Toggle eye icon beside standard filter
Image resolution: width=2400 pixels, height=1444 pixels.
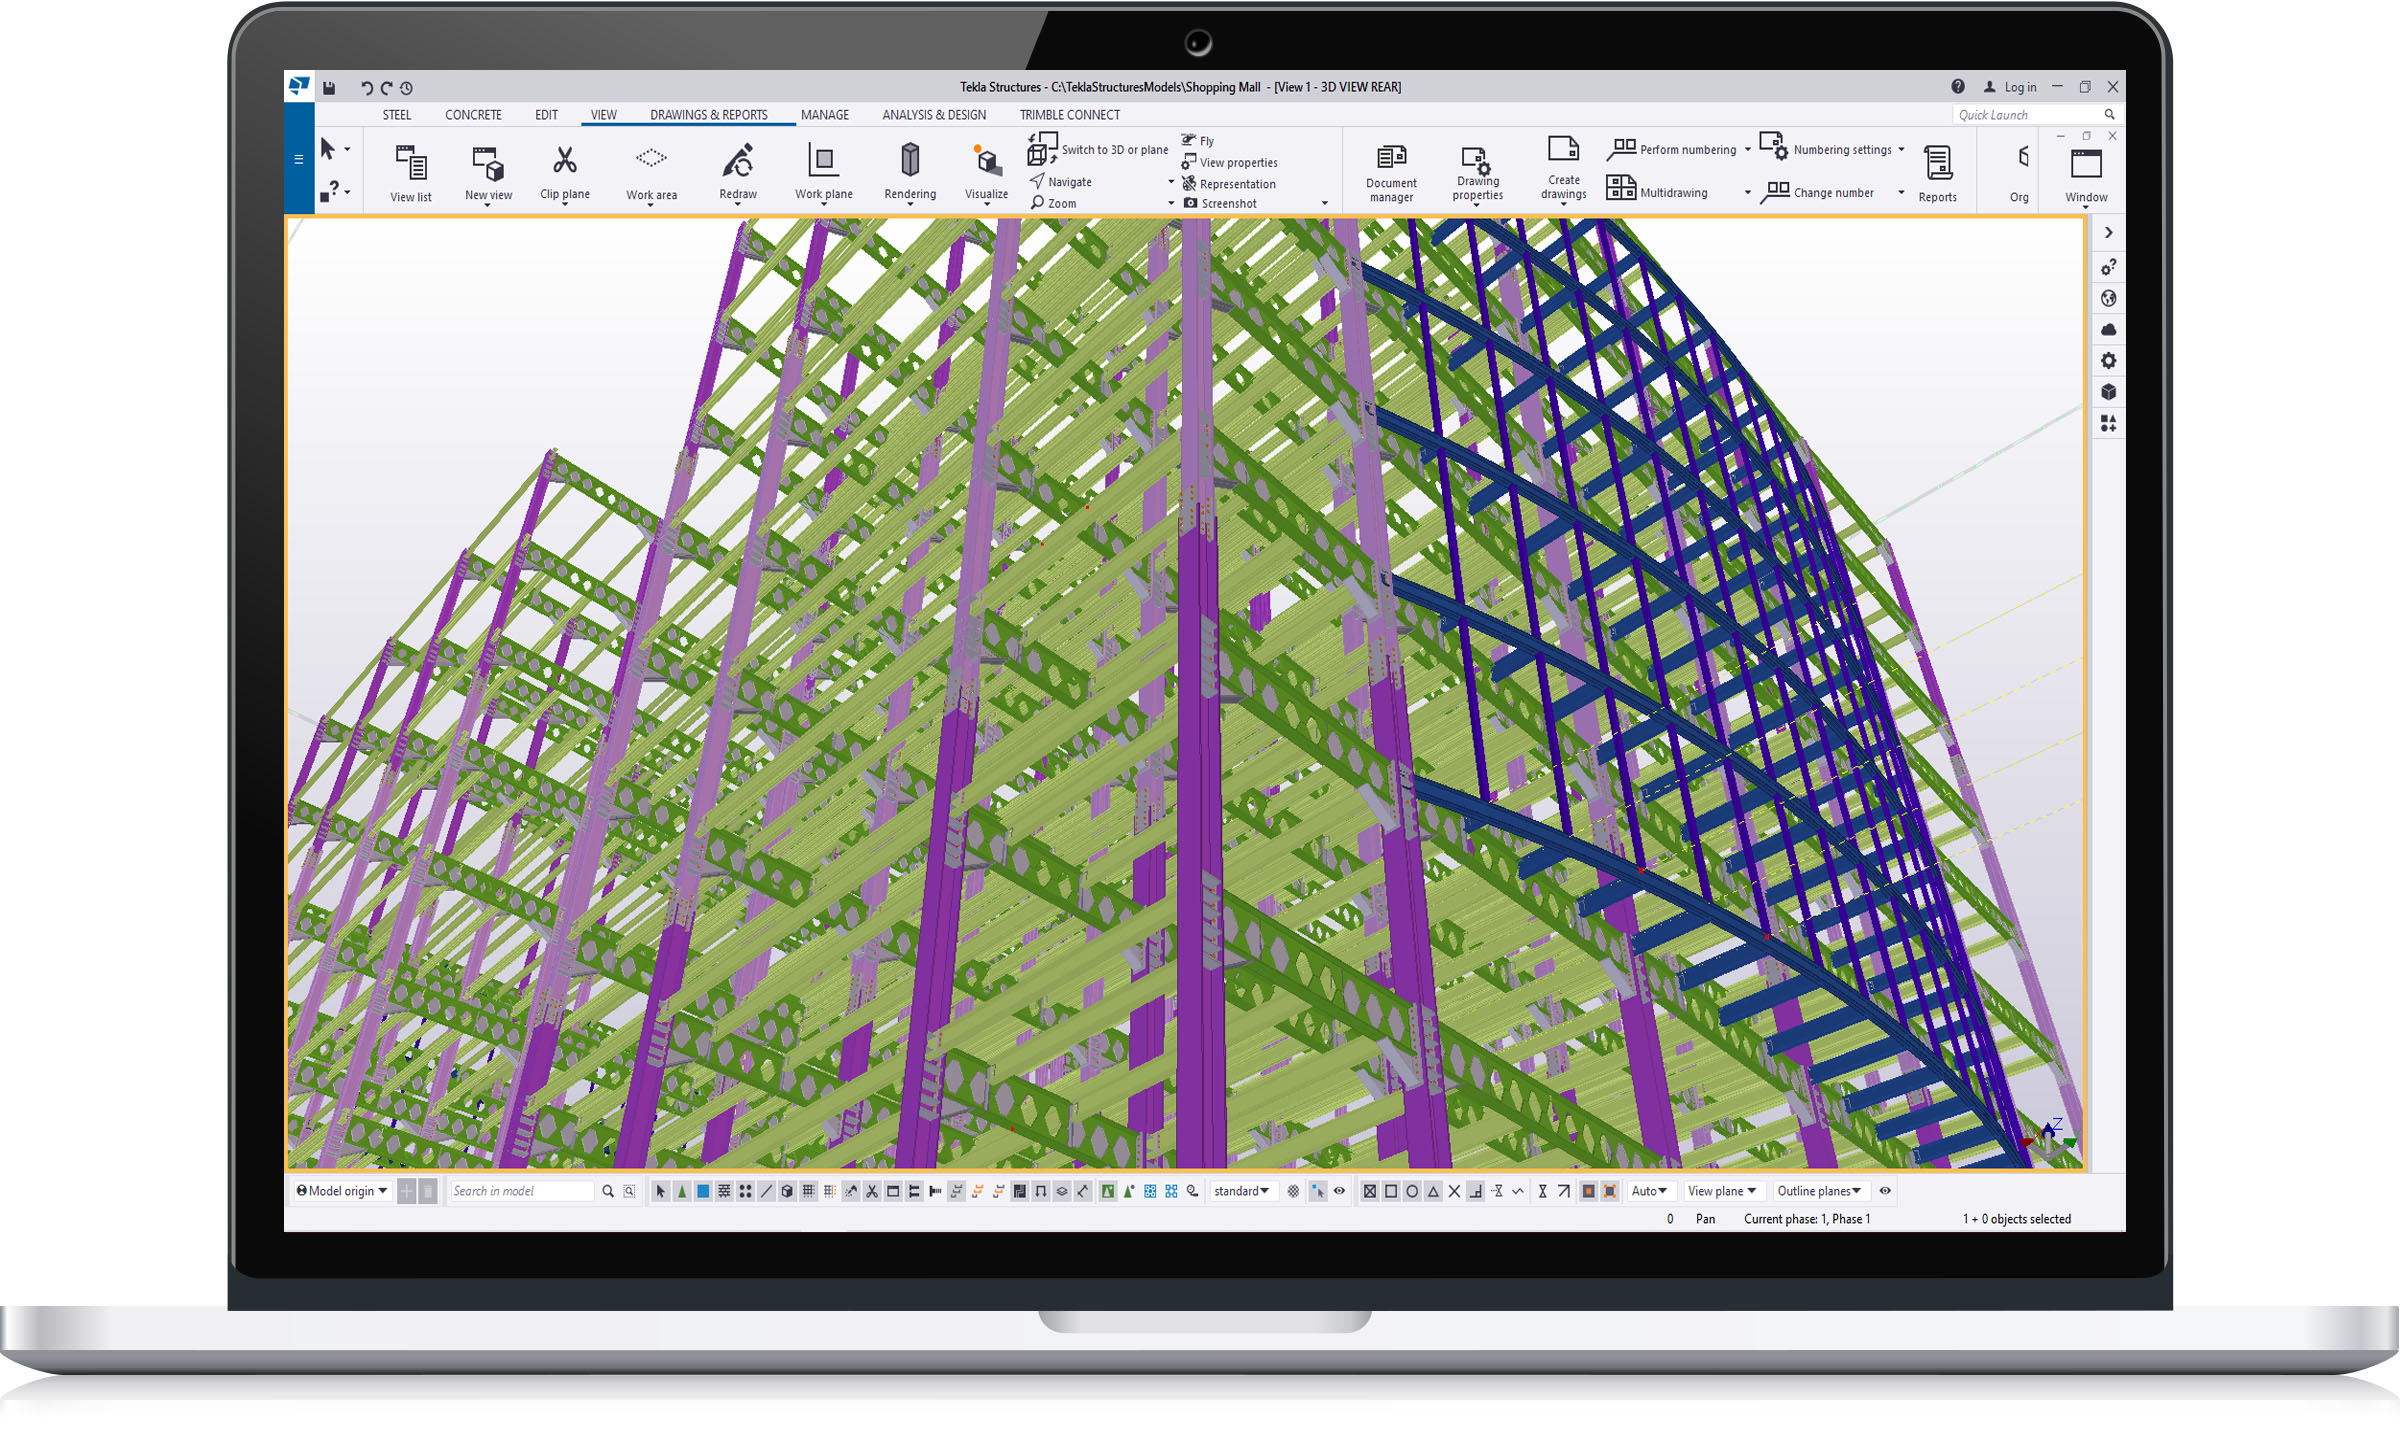pyautogui.click(x=1339, y=1191)
